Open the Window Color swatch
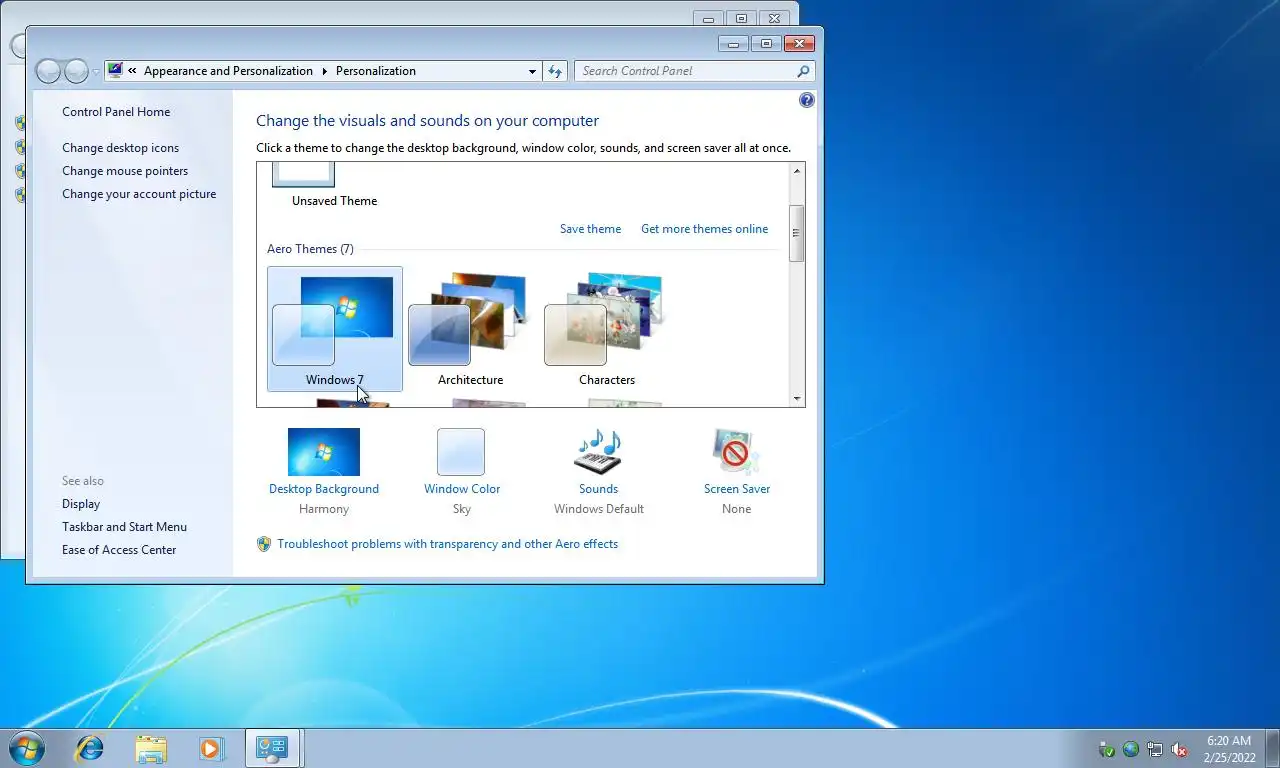 (x=461, y=452)
